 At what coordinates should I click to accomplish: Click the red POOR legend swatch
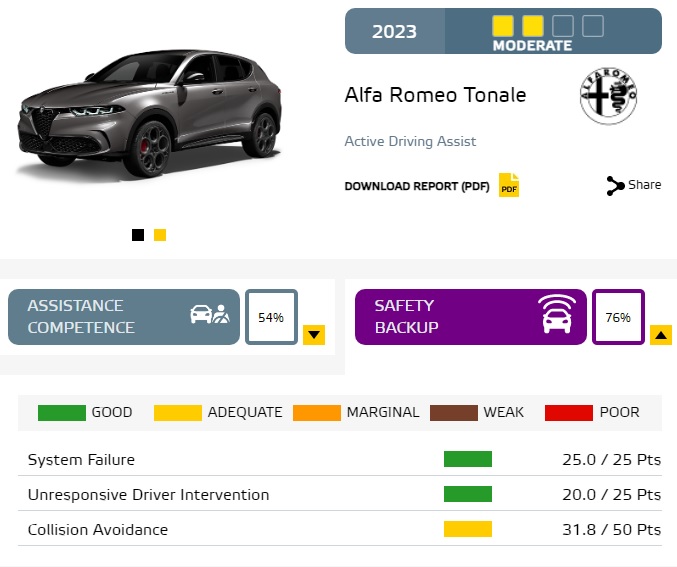coord(569,412)
